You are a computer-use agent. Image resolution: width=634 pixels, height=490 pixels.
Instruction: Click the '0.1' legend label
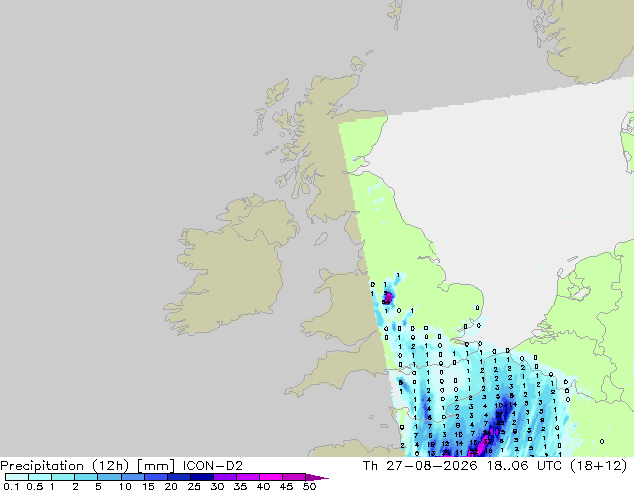point(11,486)
